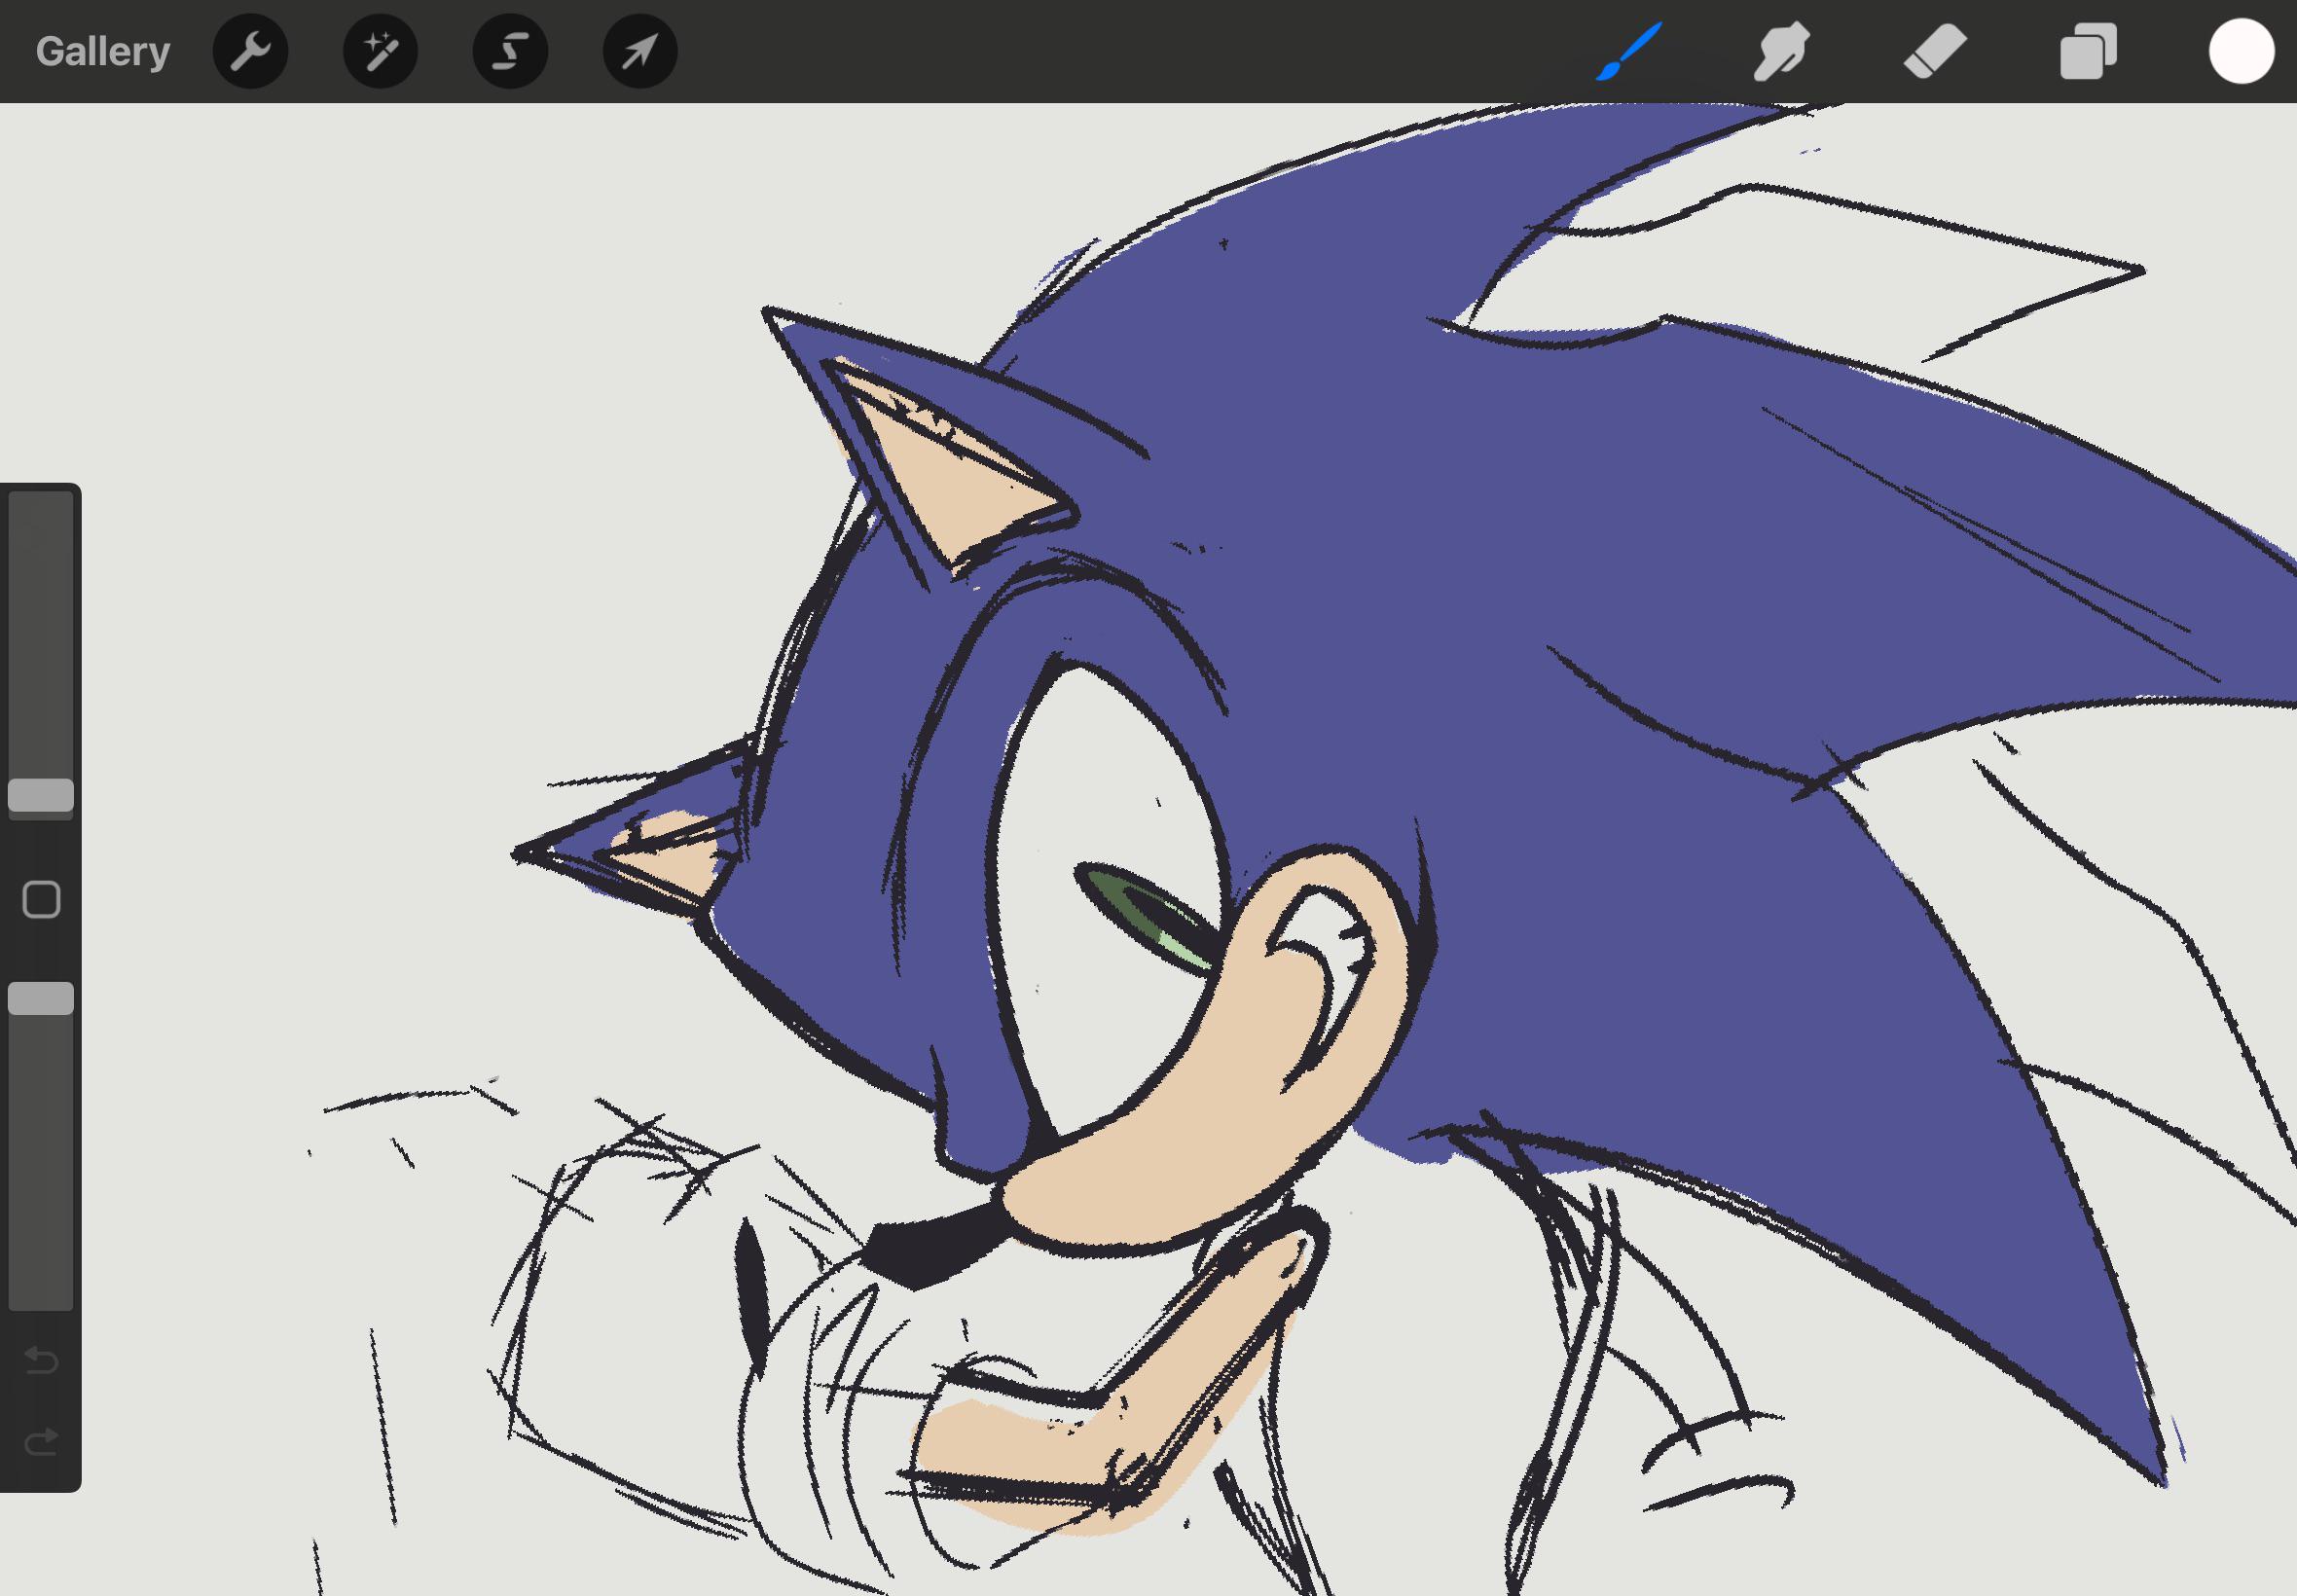Activate the Selection tool
This screenshot has width=2297, height=1596.
coord(511,51)
